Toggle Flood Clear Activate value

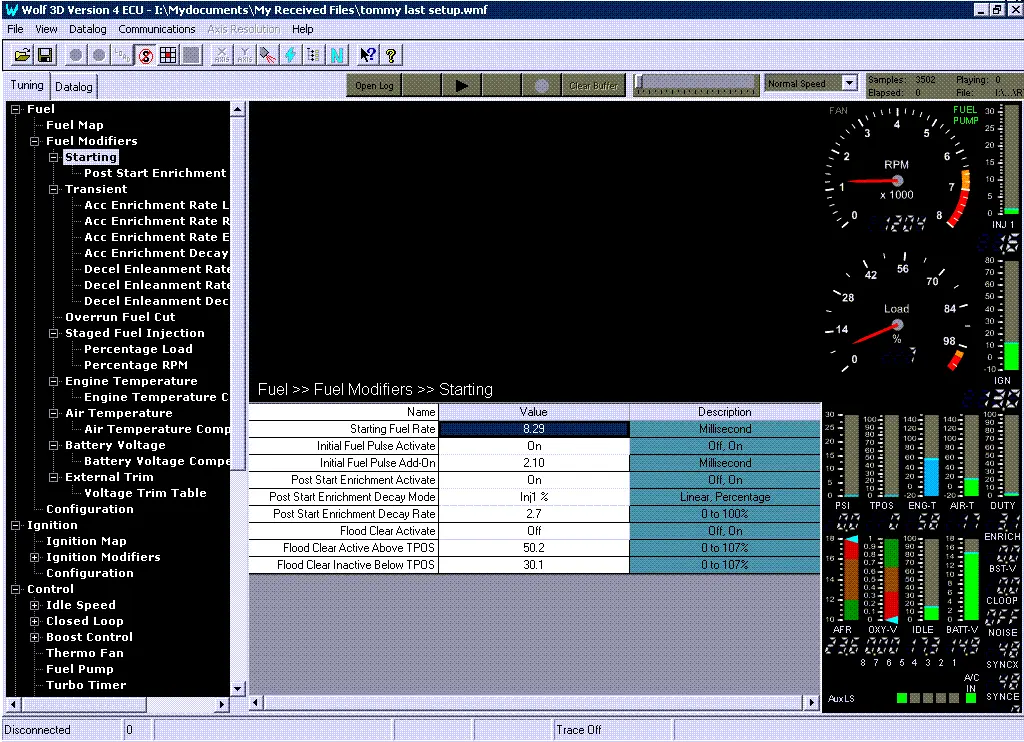point(534,531)
